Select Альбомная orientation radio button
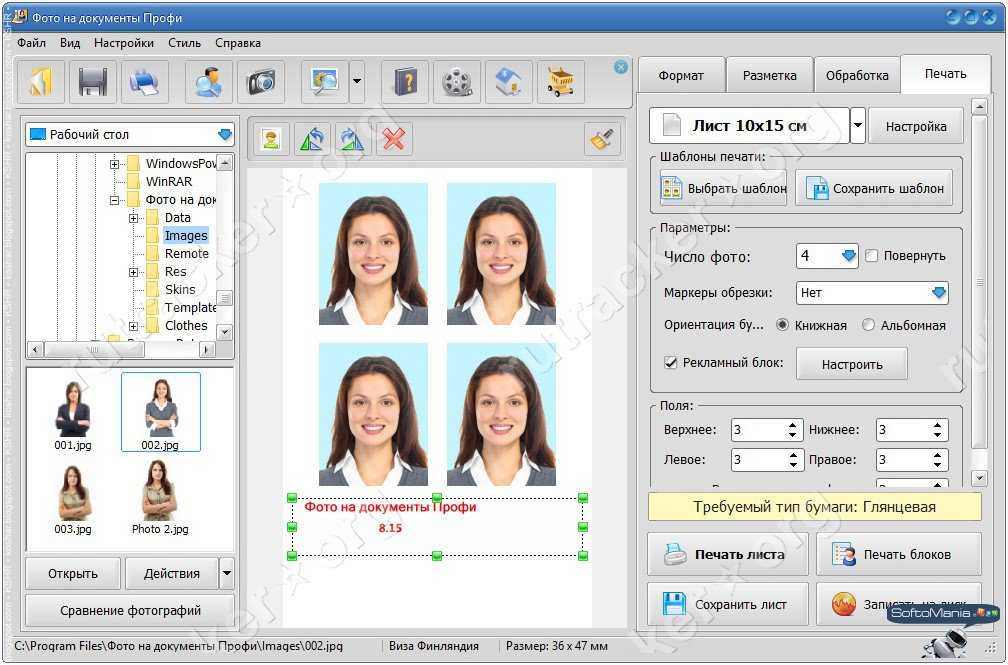The image size is (1008, 665). pyautogui.click(x=868, y=325)
